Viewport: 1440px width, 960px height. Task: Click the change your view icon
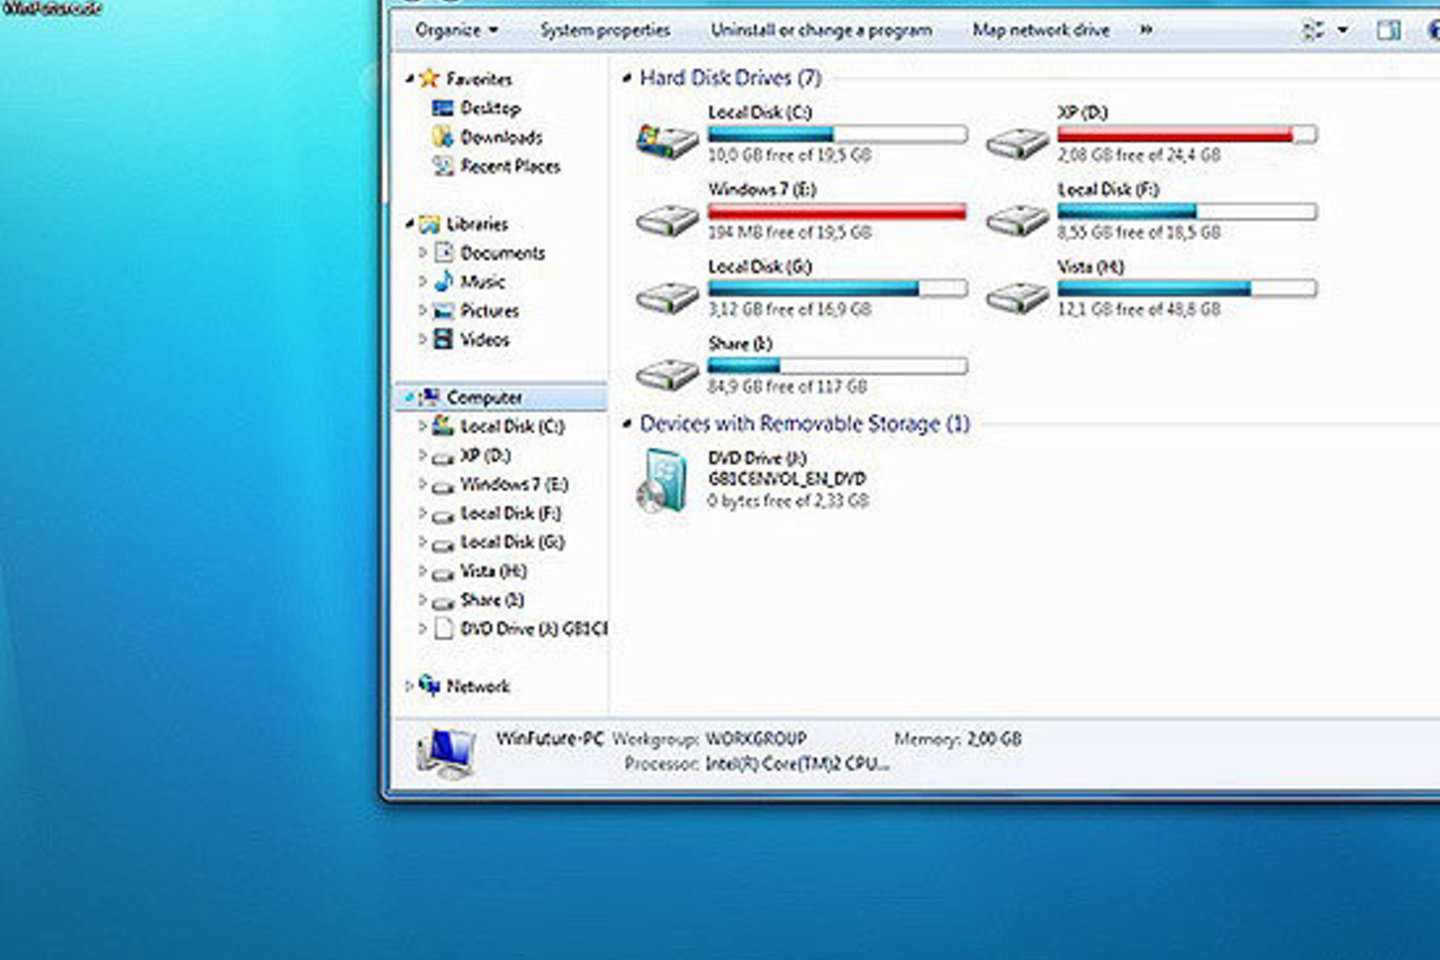[x=1313, y=31]
